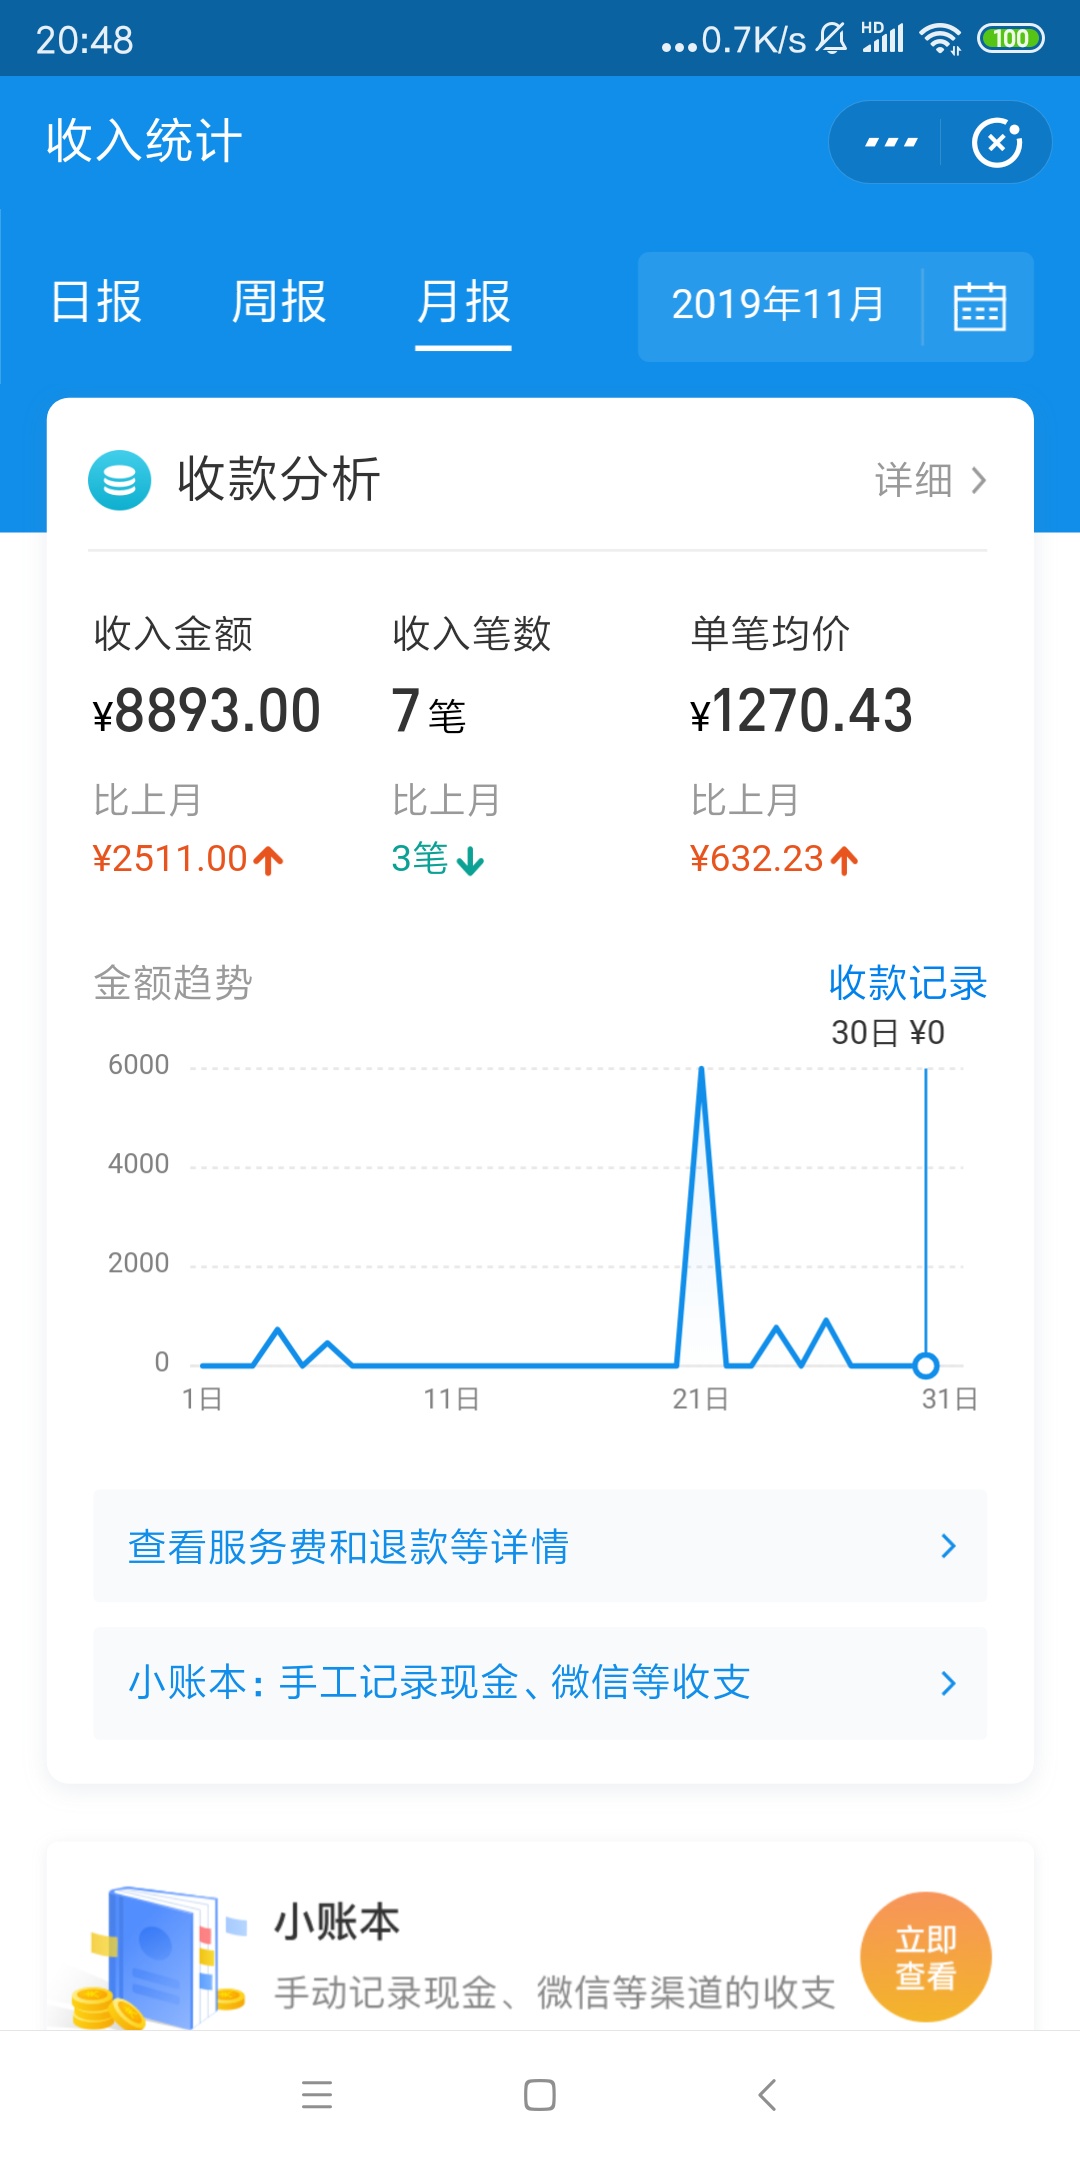Tap the 小账本 card title
Viewport: 1080px width, 2160px height.
click(337, 1922)
